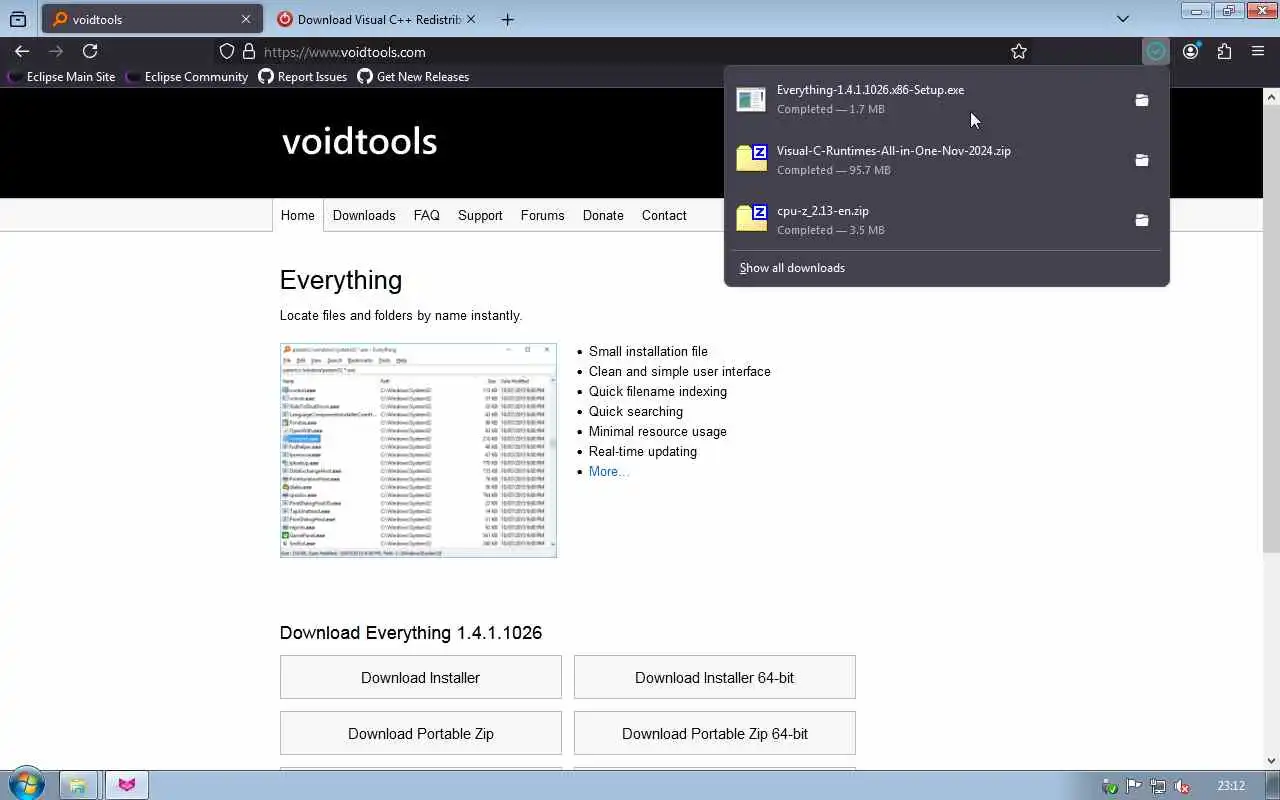Open the Eclipse Main Site bookmark

(62, 77)
